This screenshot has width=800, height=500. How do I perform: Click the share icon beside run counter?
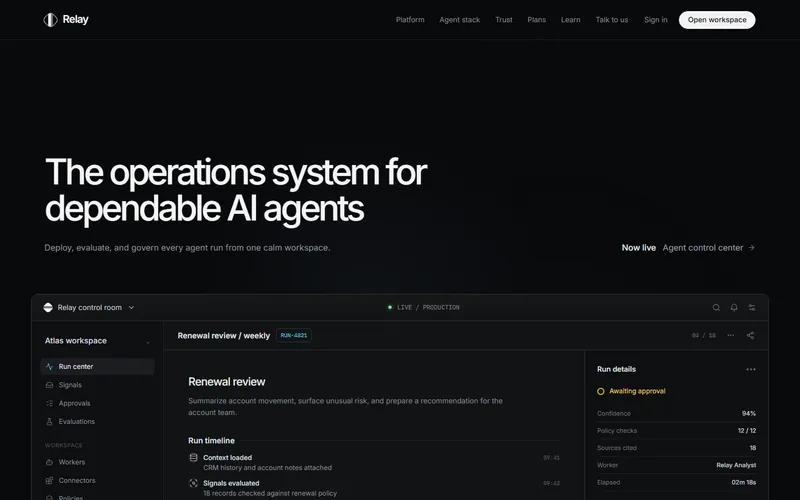tap(751, 336)
